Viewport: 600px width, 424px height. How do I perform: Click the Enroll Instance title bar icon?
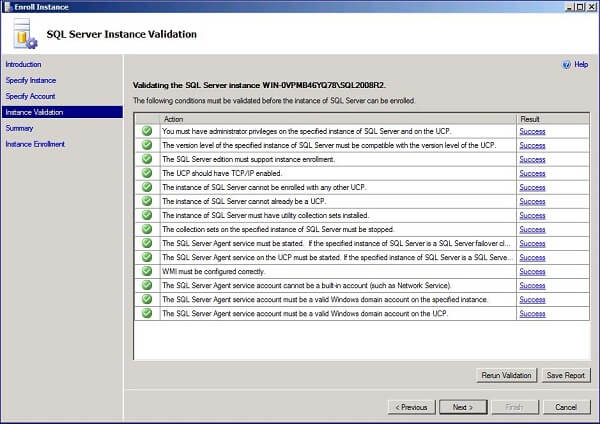[x=8, y=7]
